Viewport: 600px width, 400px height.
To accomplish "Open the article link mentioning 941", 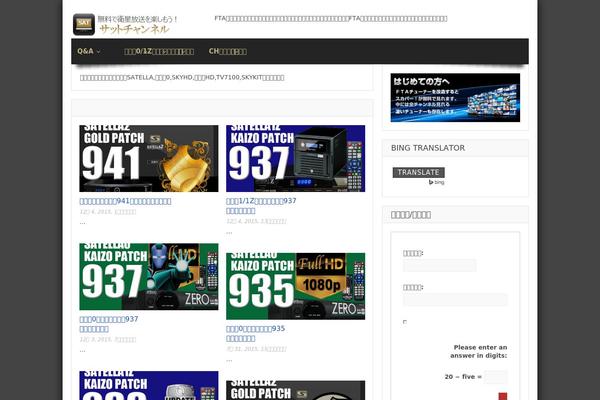I will coord(125,201).
